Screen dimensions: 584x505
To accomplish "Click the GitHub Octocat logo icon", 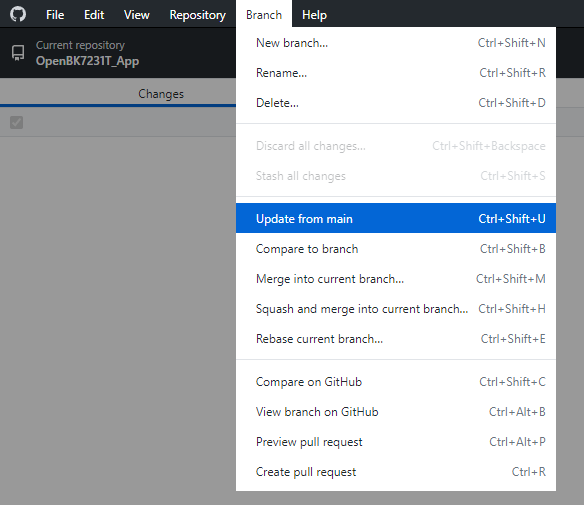I will coord(18,15).
